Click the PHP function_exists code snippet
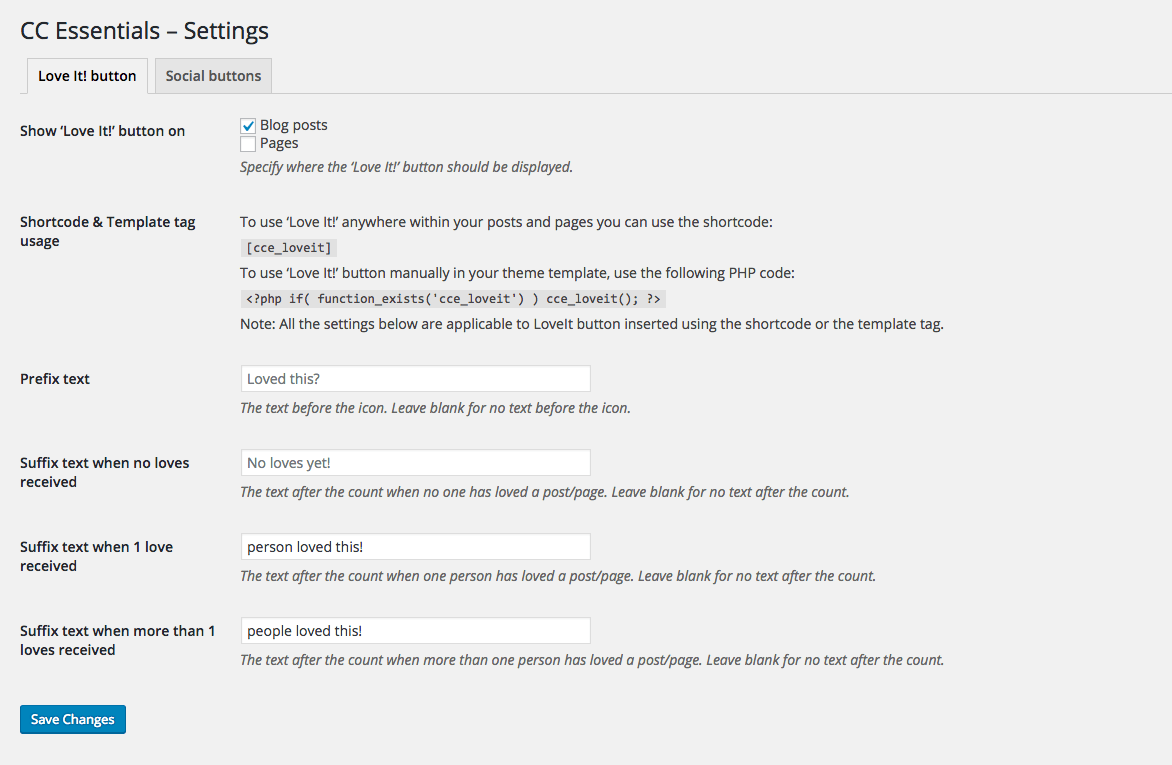 point(453,298)
